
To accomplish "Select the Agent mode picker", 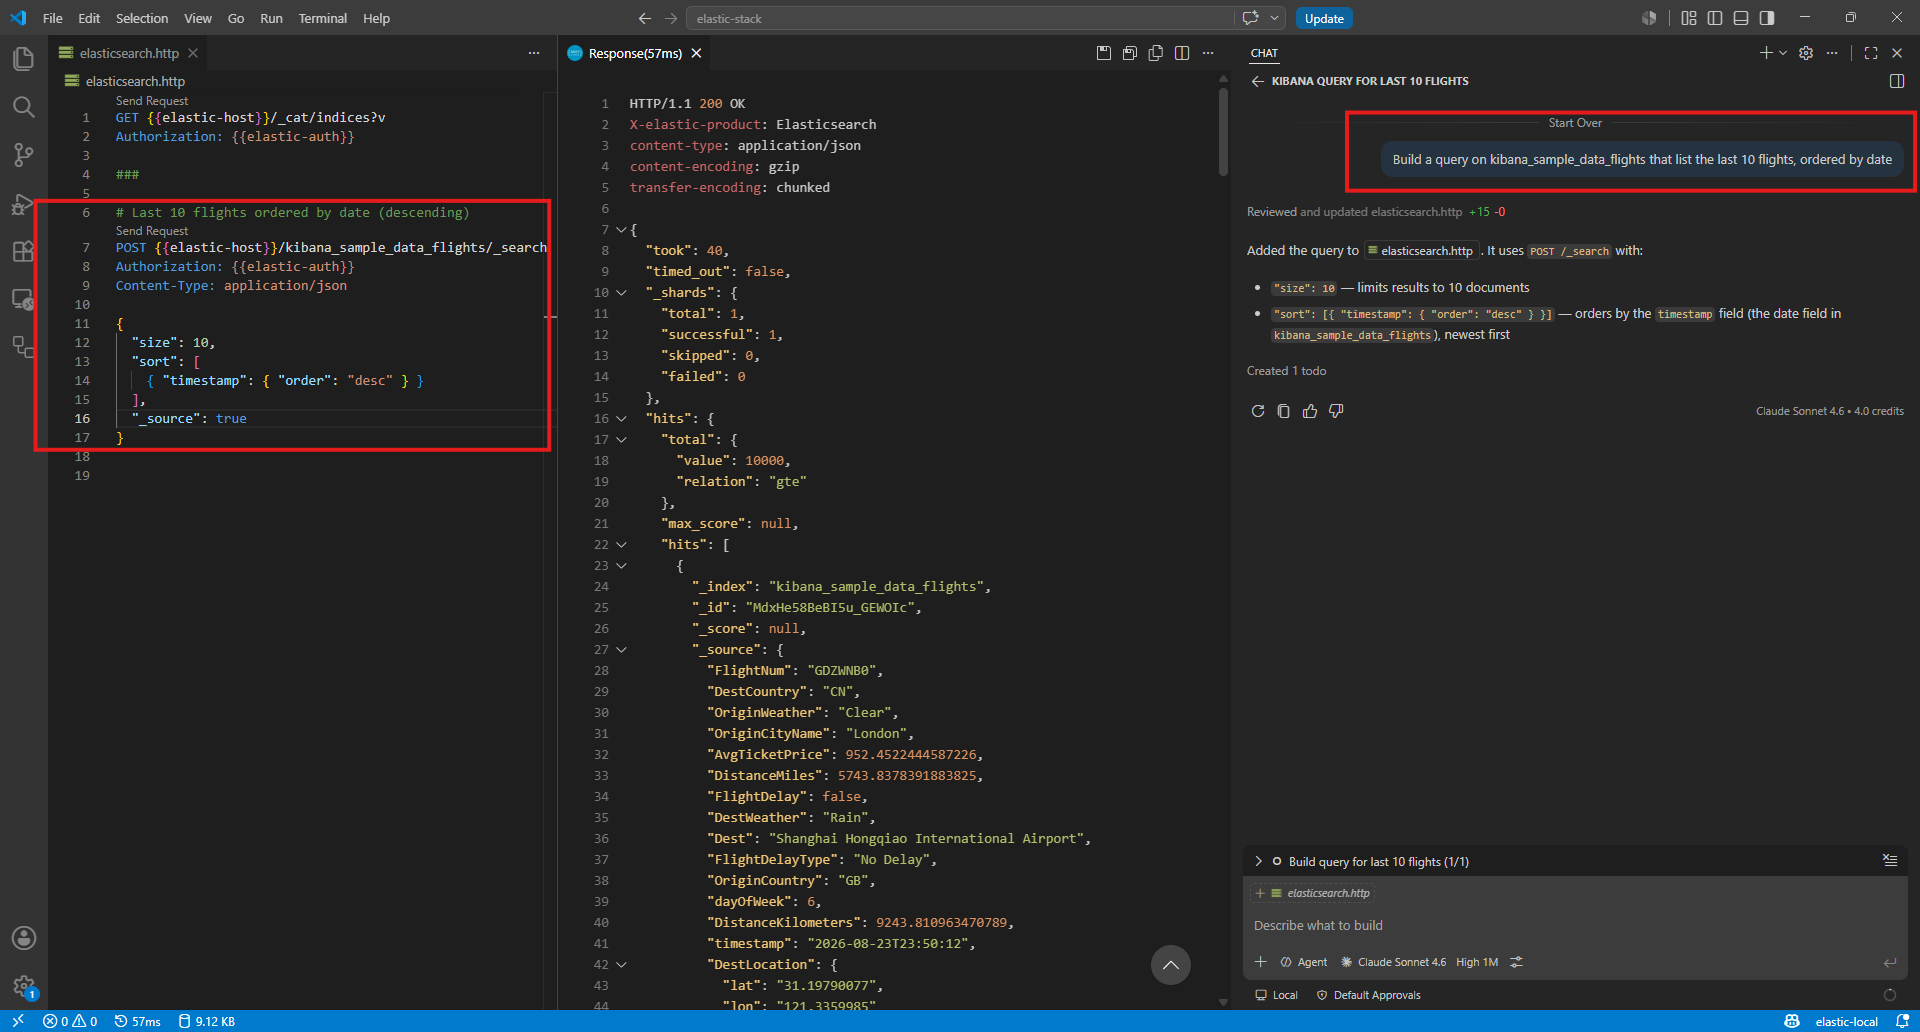I will coord(1304,962).
